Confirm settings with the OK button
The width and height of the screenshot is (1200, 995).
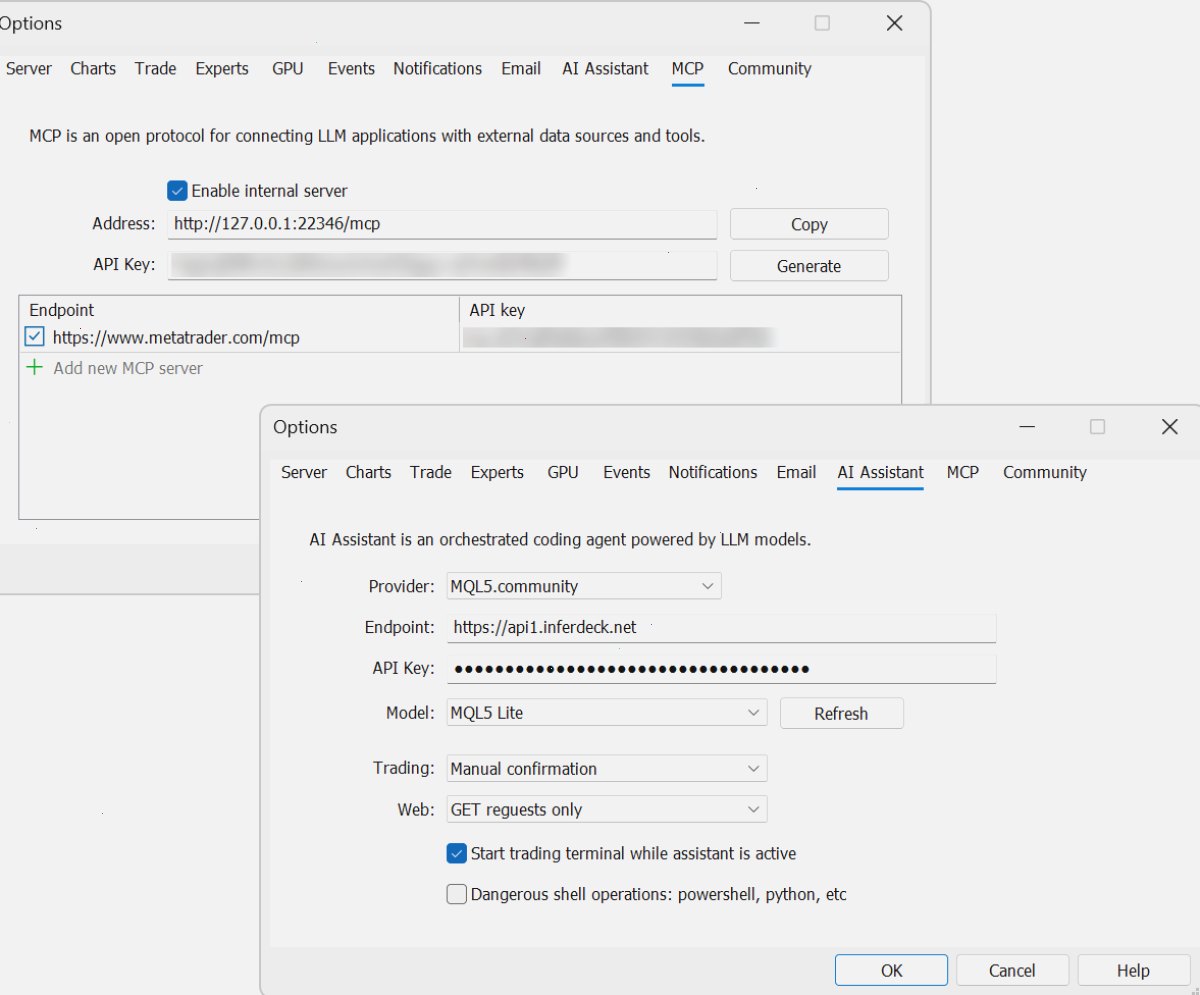click(891, 970)
